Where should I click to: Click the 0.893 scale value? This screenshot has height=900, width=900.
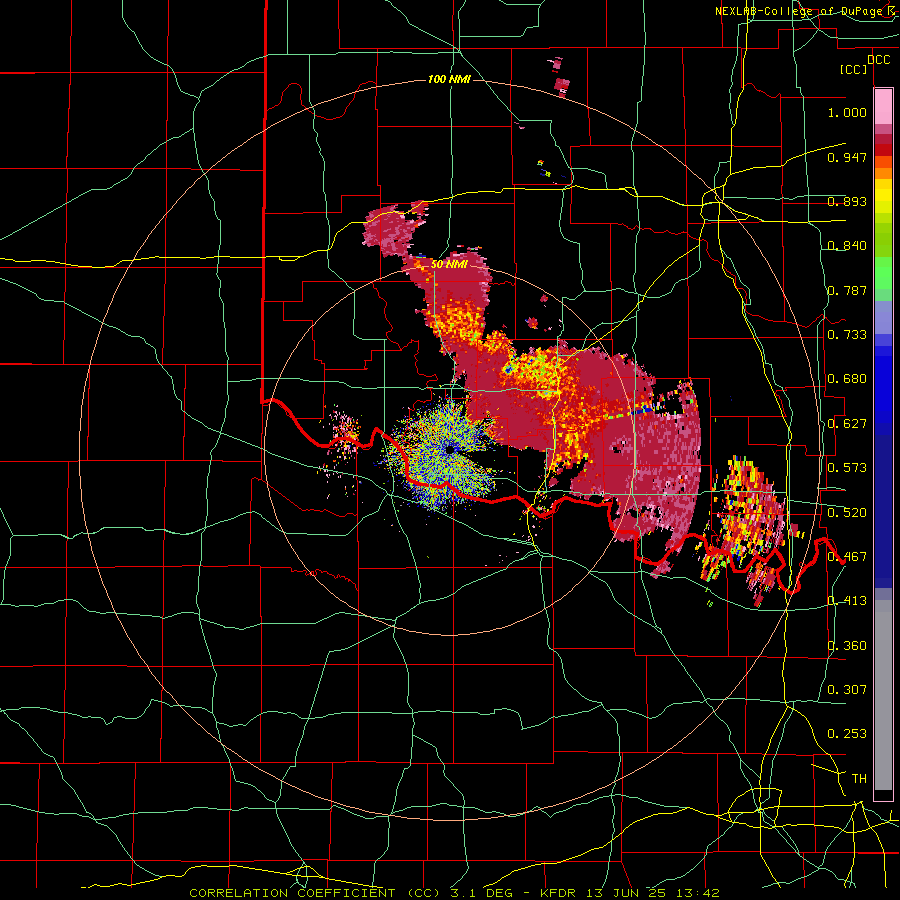(847, 201)
